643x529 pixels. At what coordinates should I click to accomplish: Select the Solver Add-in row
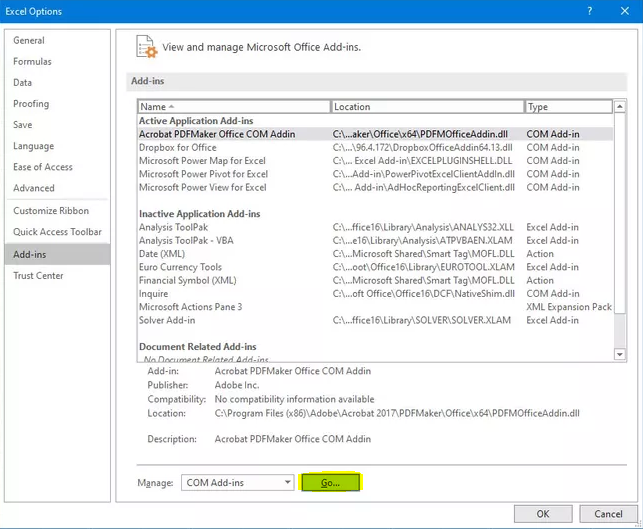pyautogui.click(x=375, y=320)
